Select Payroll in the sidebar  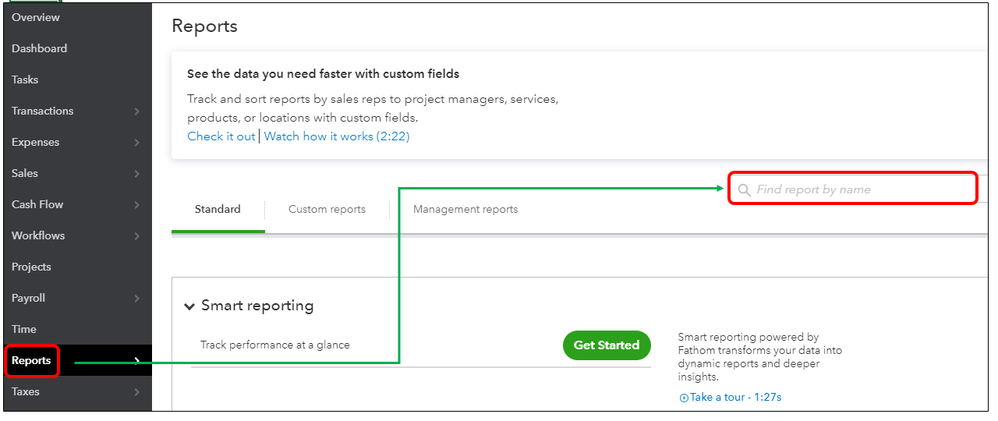pos(28,298)
